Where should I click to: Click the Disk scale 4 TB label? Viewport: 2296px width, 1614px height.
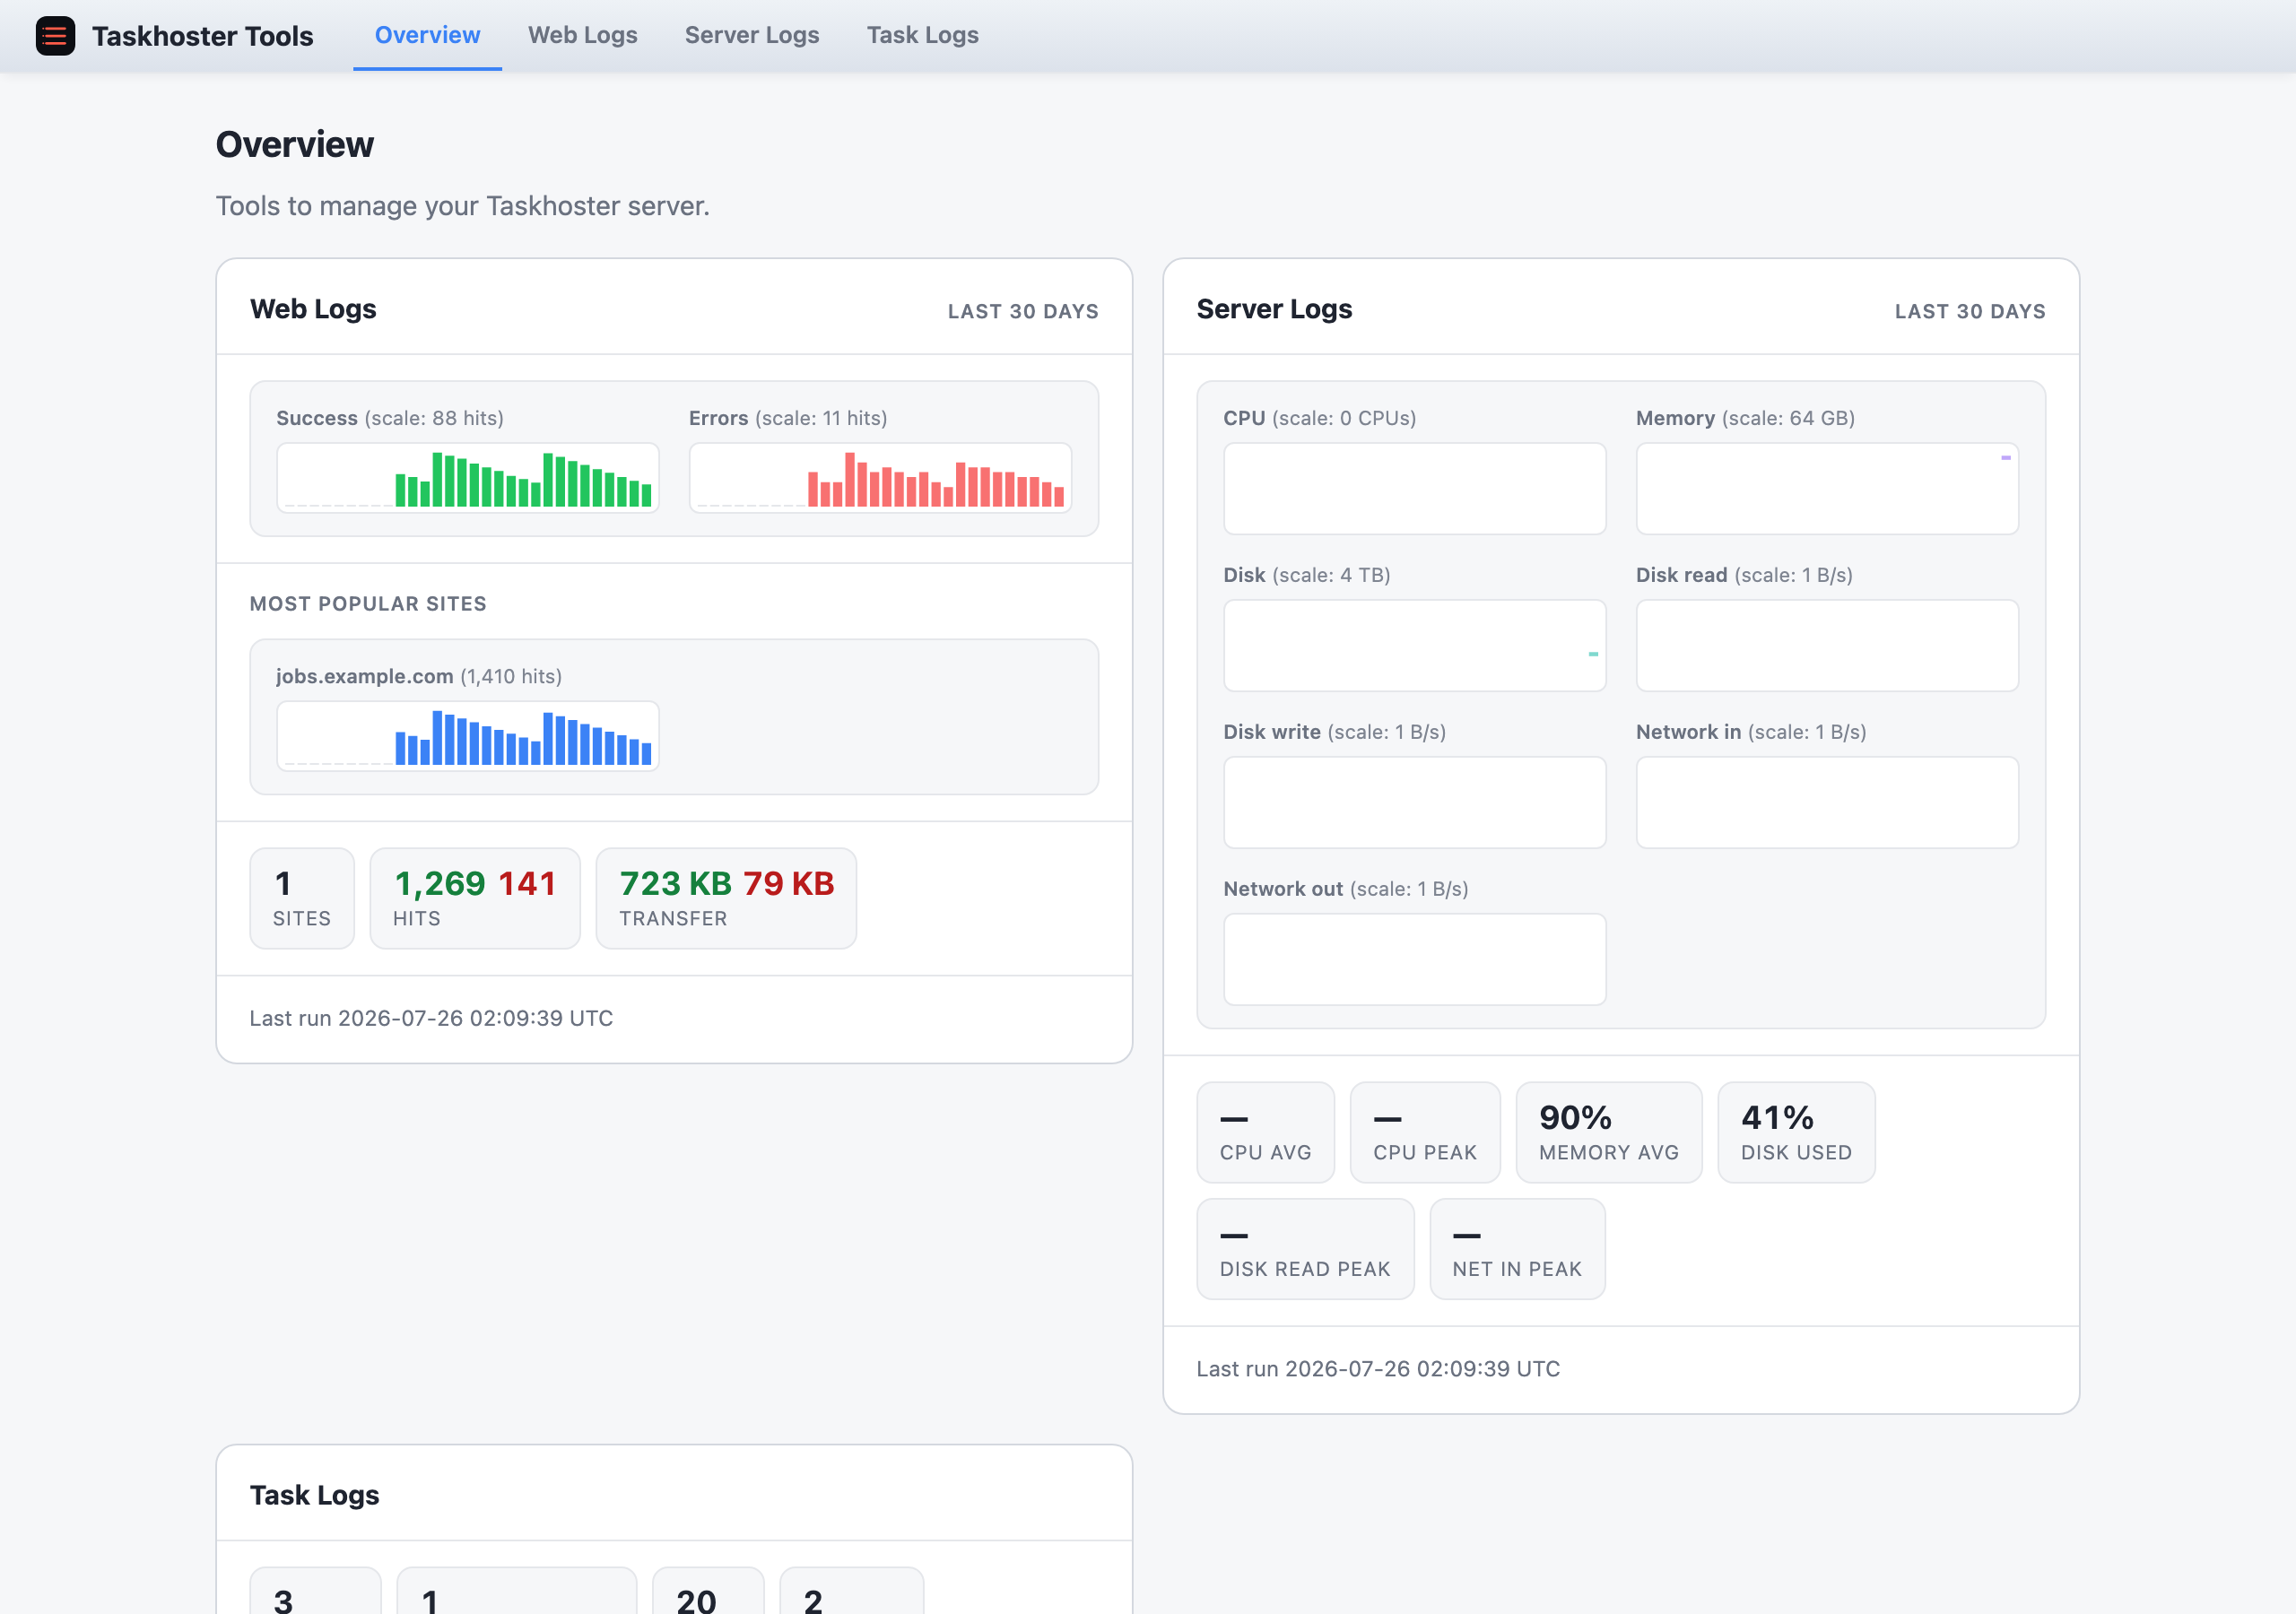tap(1331, 575)
